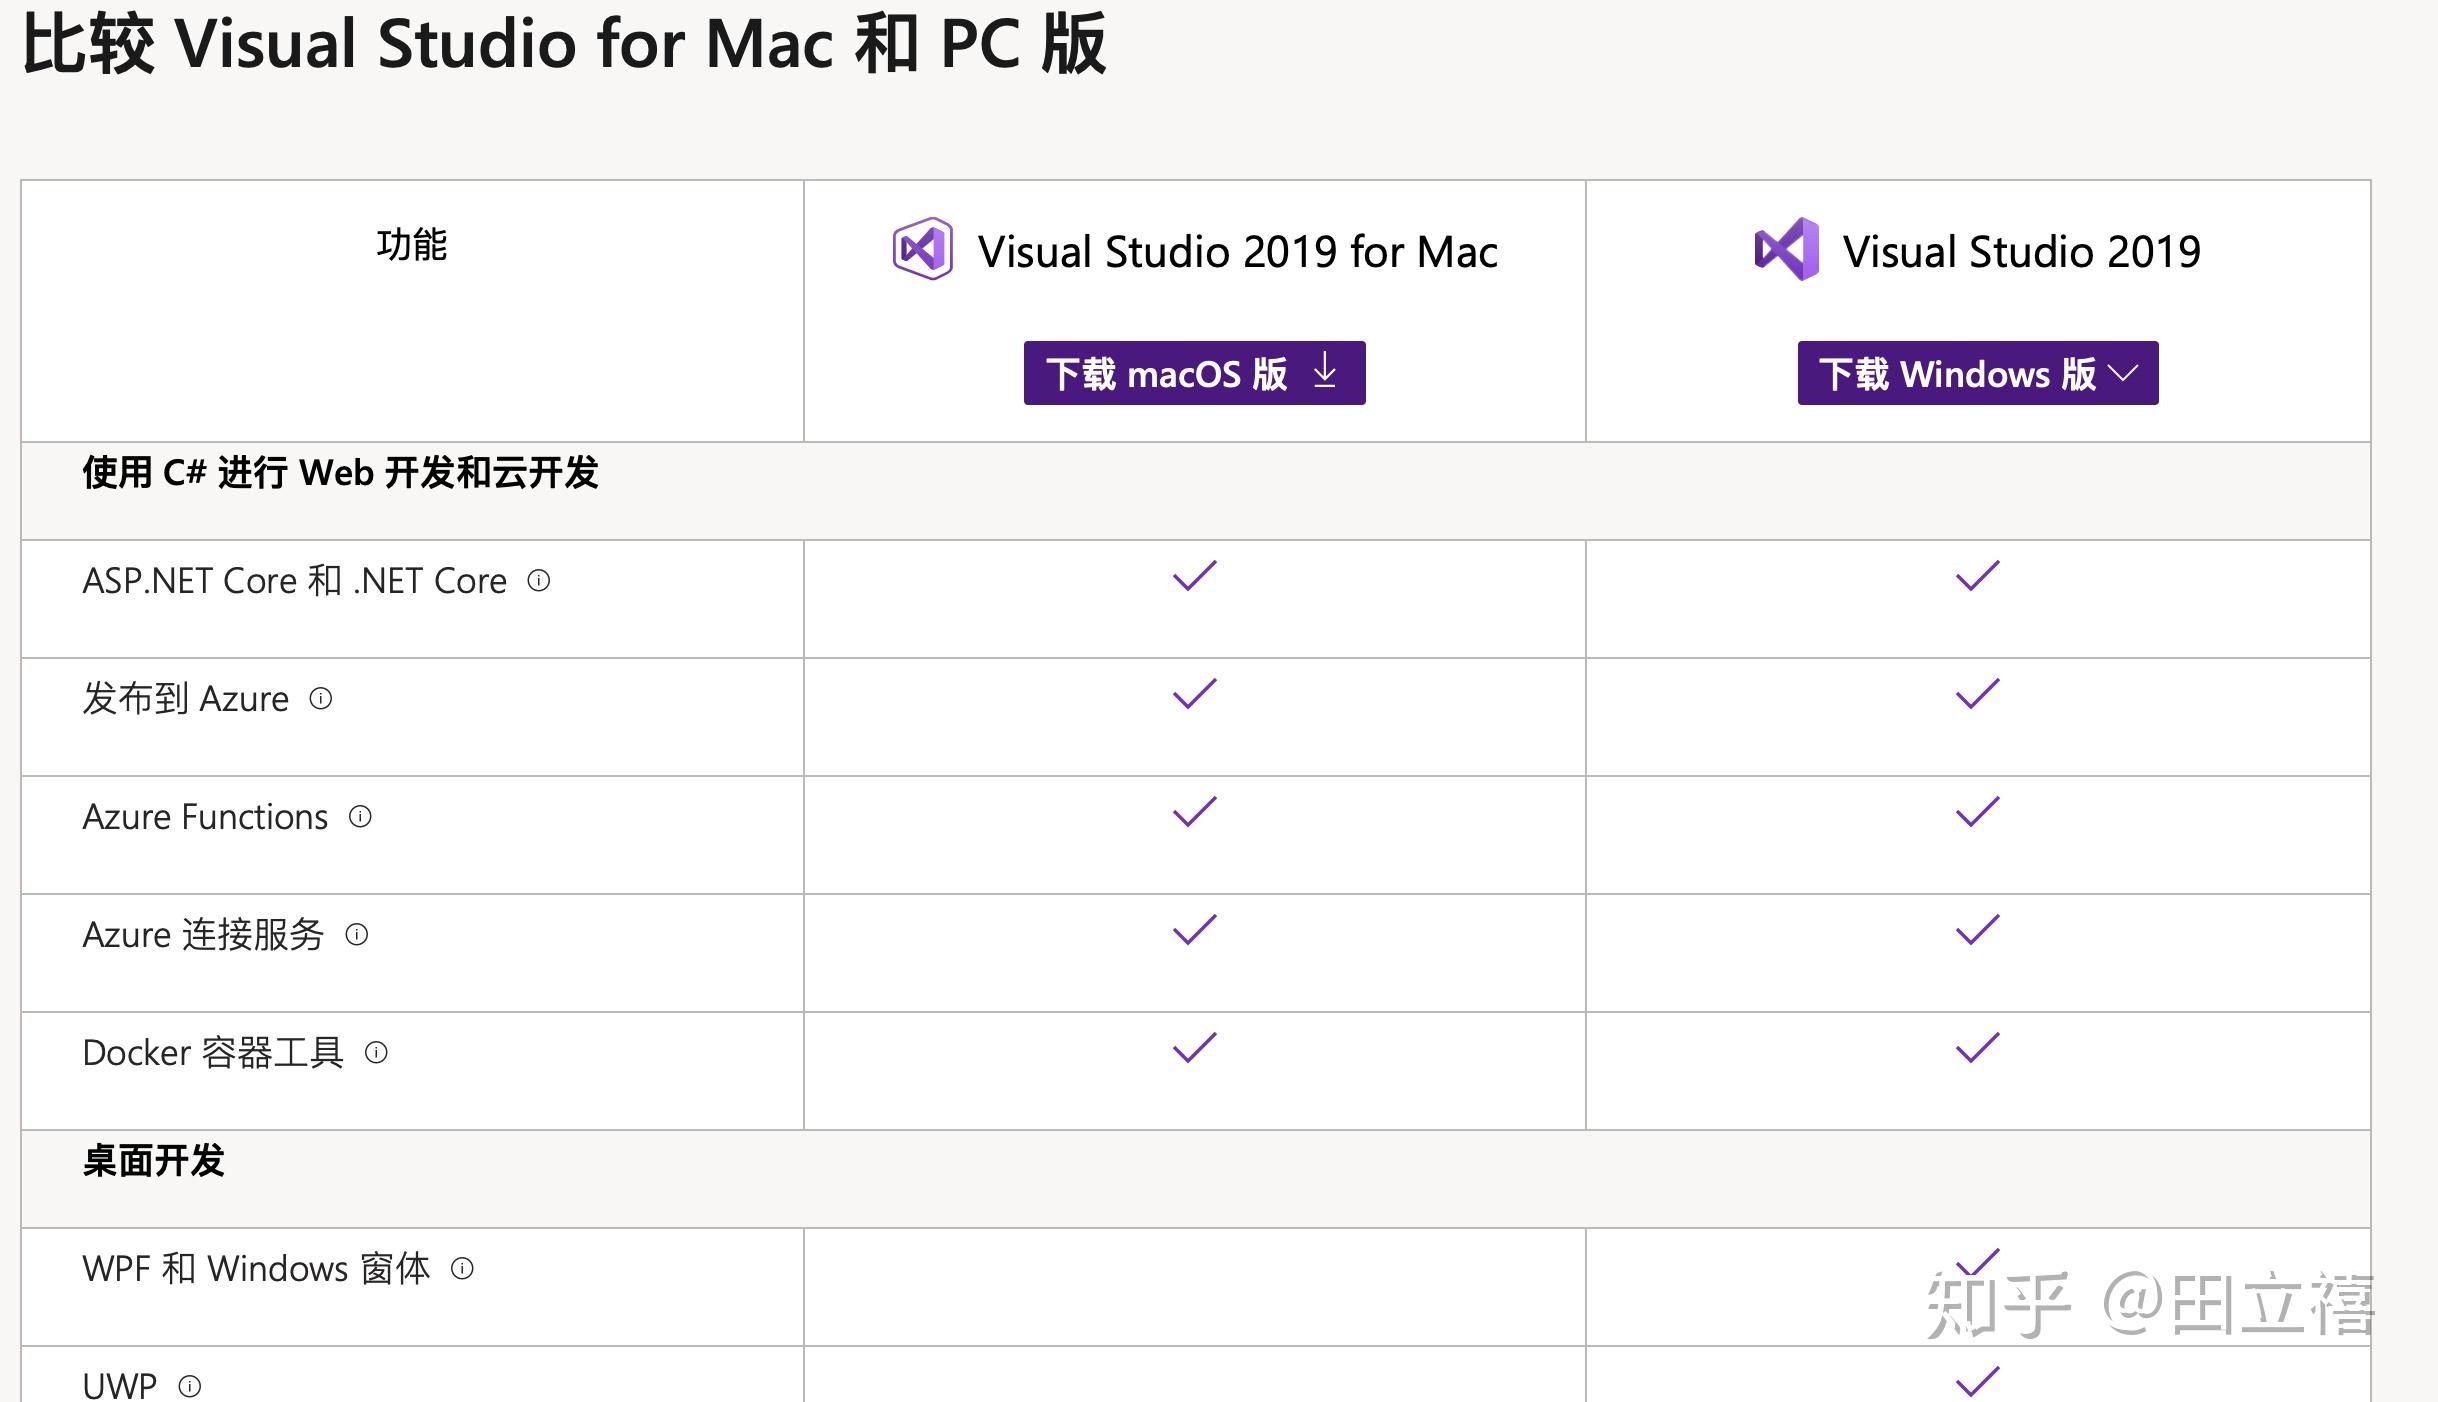Click Windows checkmark for Docker 容器工具

[x=1977, y=1049]
